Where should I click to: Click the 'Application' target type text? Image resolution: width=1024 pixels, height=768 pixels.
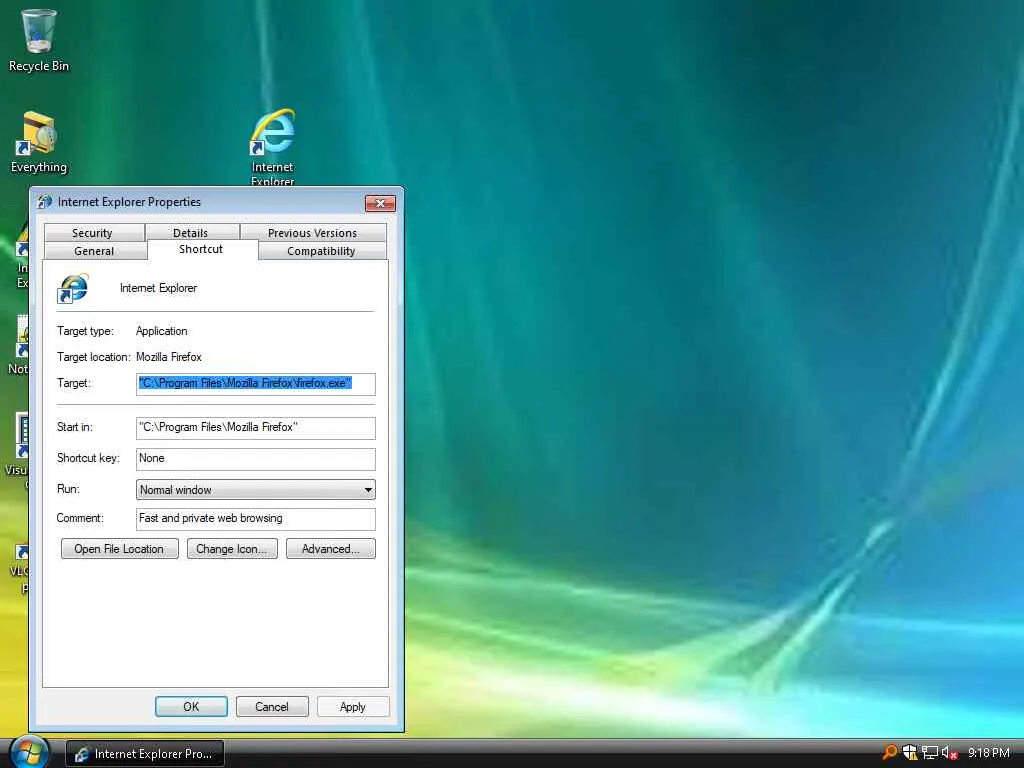click(161, 331)
